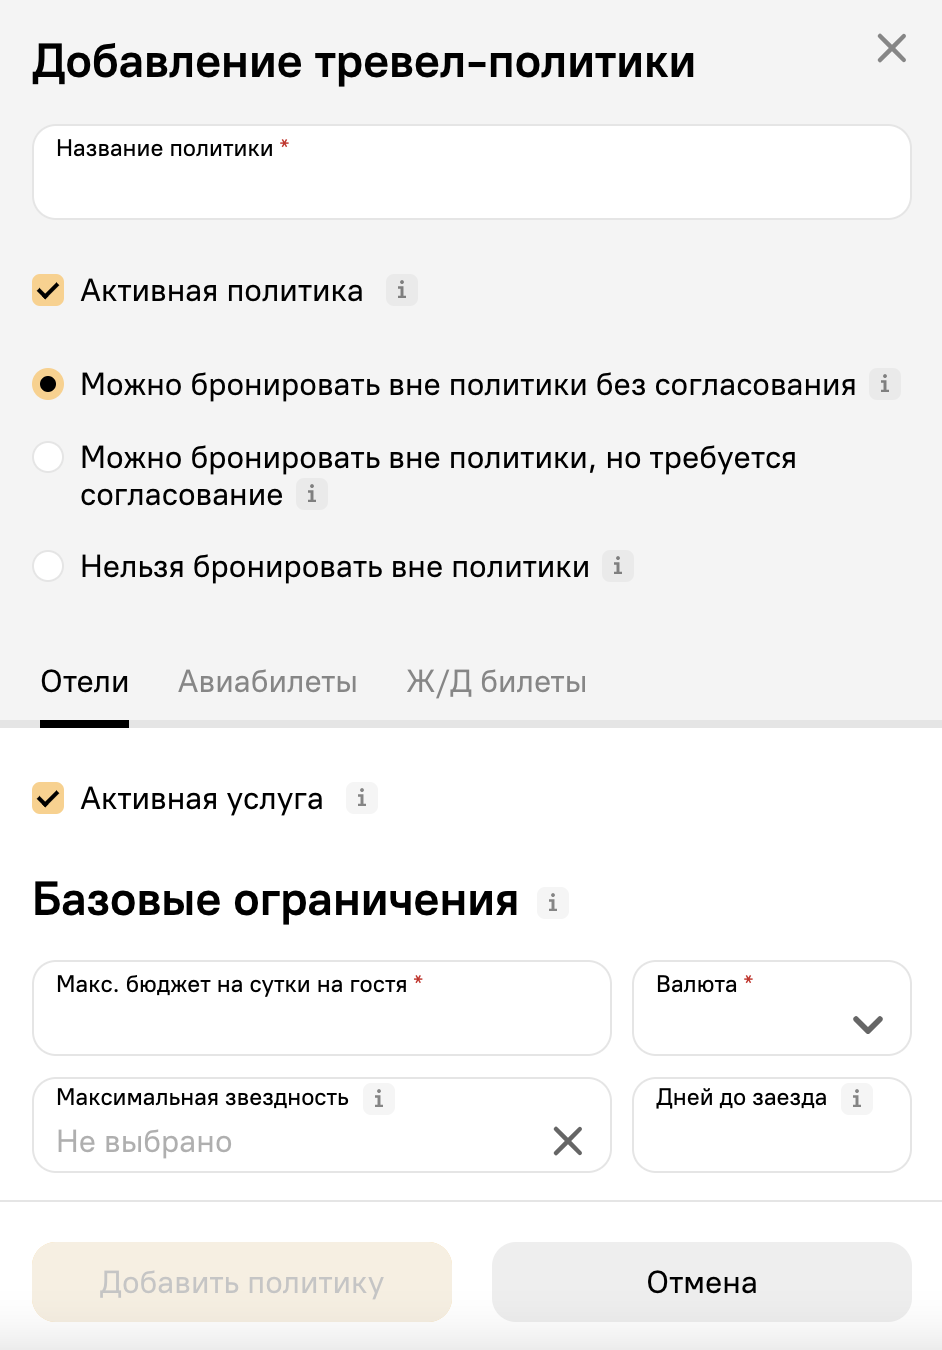
Task: Show info tooltip for Активная услуга
Action: click(x=362, y=798)
